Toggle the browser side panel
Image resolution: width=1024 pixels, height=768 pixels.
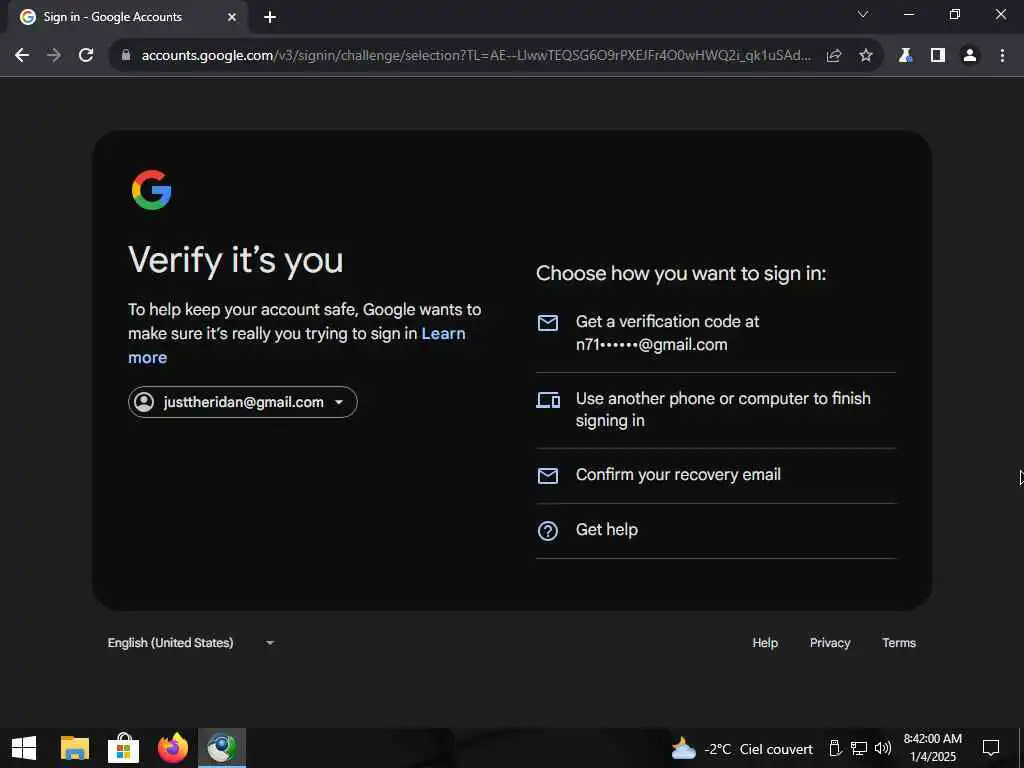(938, 56)
